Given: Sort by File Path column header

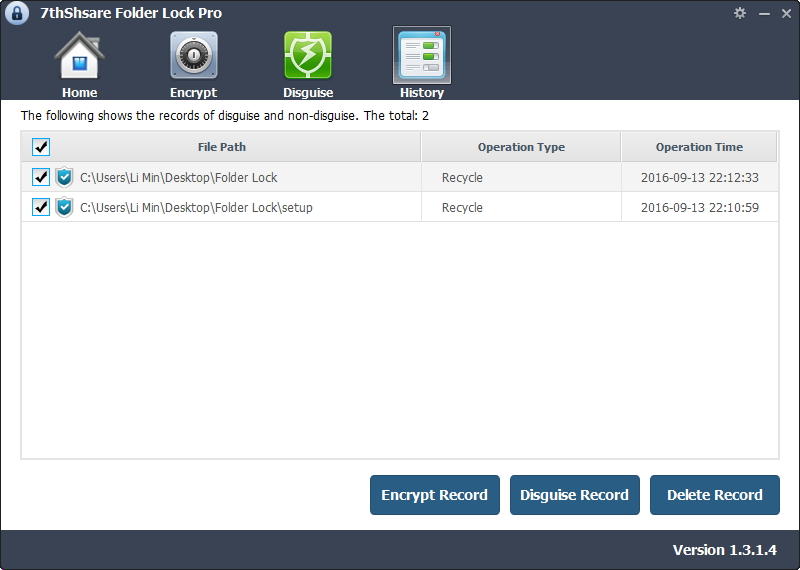Looking at the screenshot, I should tap(221, 147).
